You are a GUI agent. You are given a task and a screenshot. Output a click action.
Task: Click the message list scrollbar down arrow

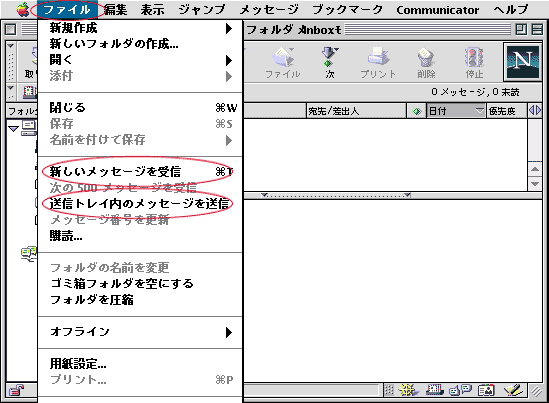(535, 184)
